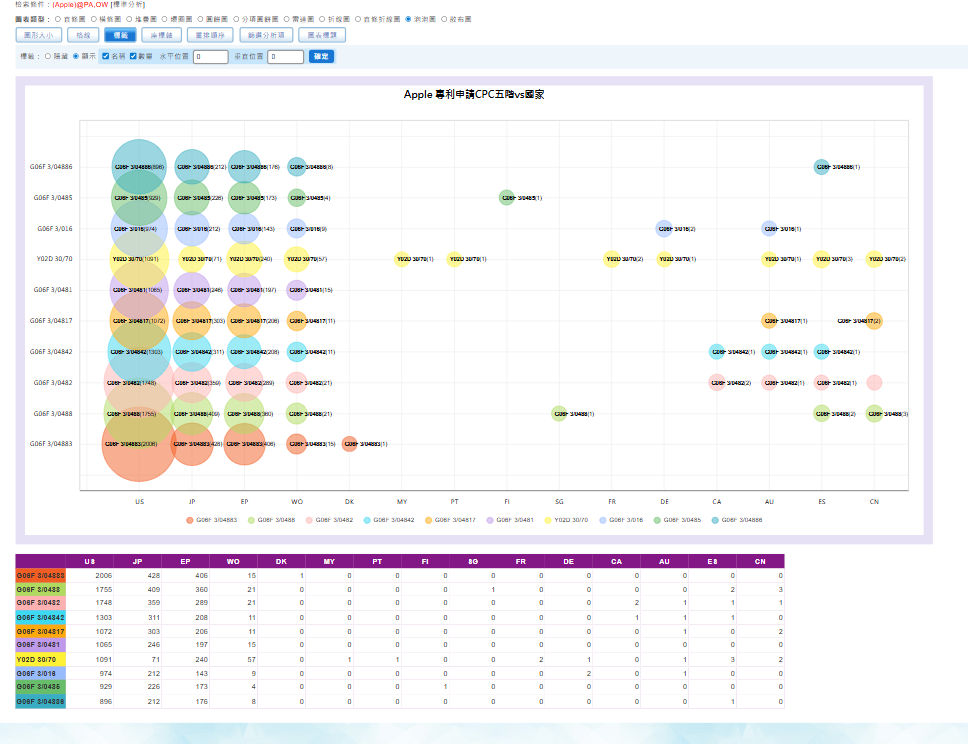Image resolution: width=968 pixels, height=744 pixels.
Task: Click the US column header in table
Action: tap(90, 561)
